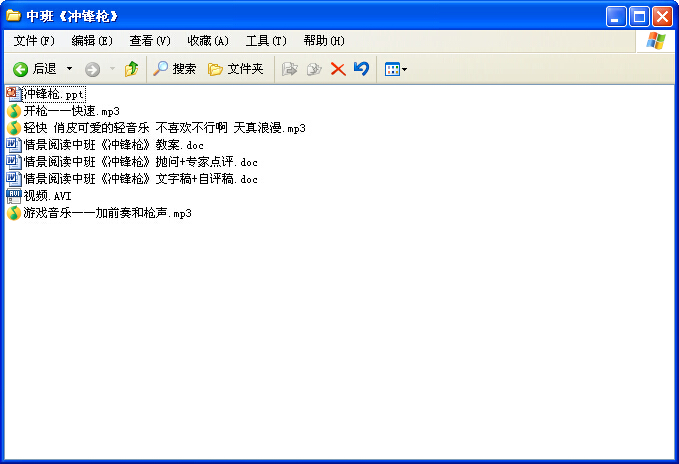
Task: Open the Back history dropdown arrow
Action: 69,69
